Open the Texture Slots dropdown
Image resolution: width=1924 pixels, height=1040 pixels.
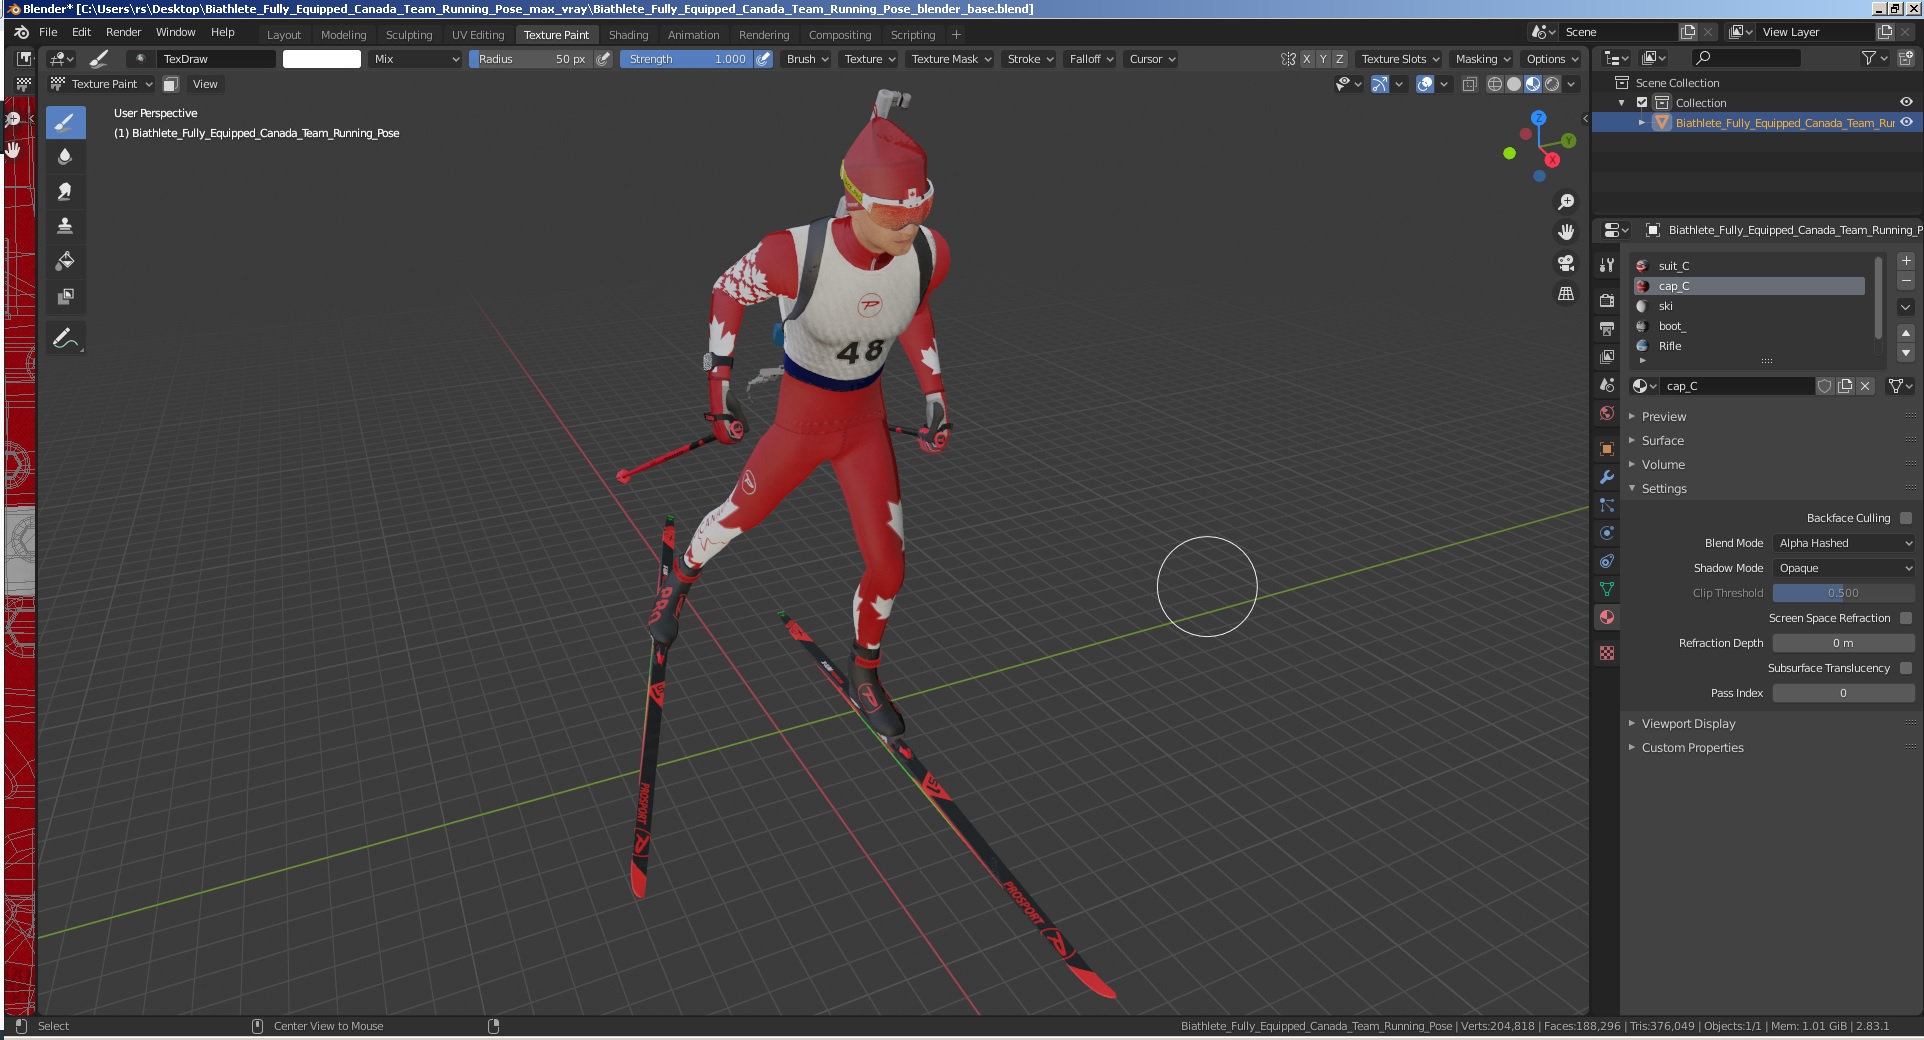click(1400, 59)
